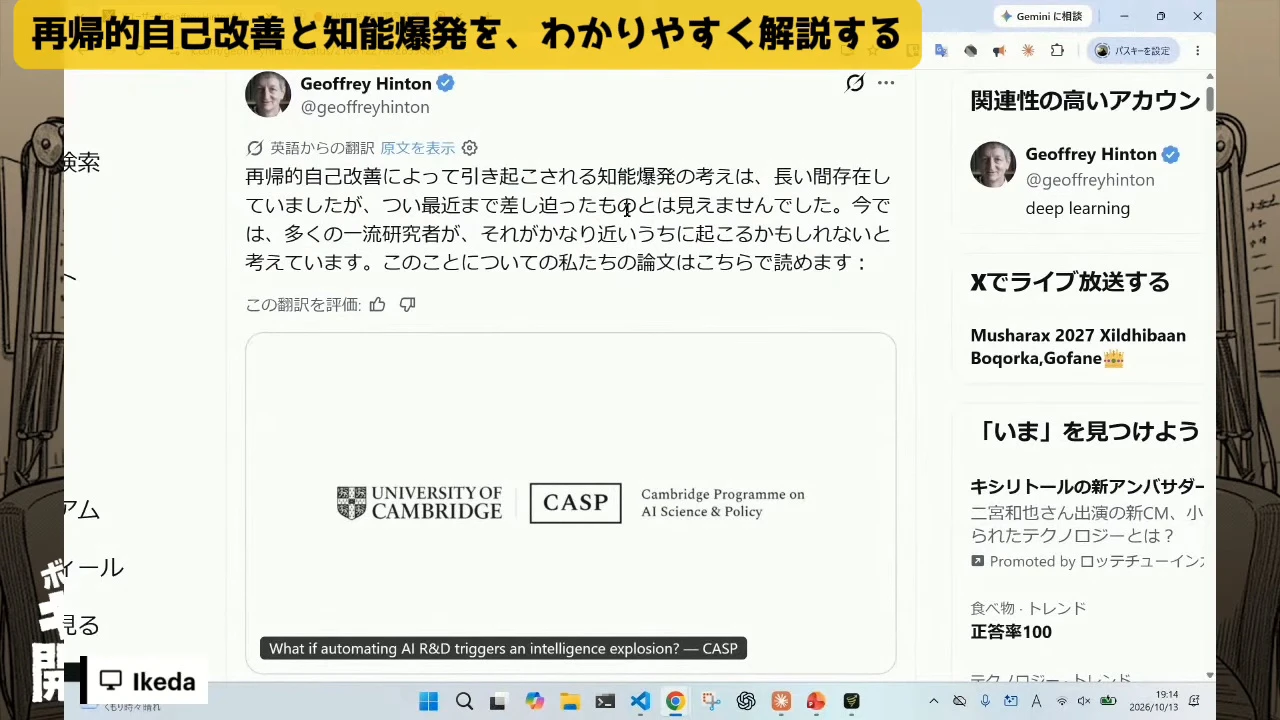Click the Chrome icon in the taskbar
Screen dimensions: 1280x720
676,701
